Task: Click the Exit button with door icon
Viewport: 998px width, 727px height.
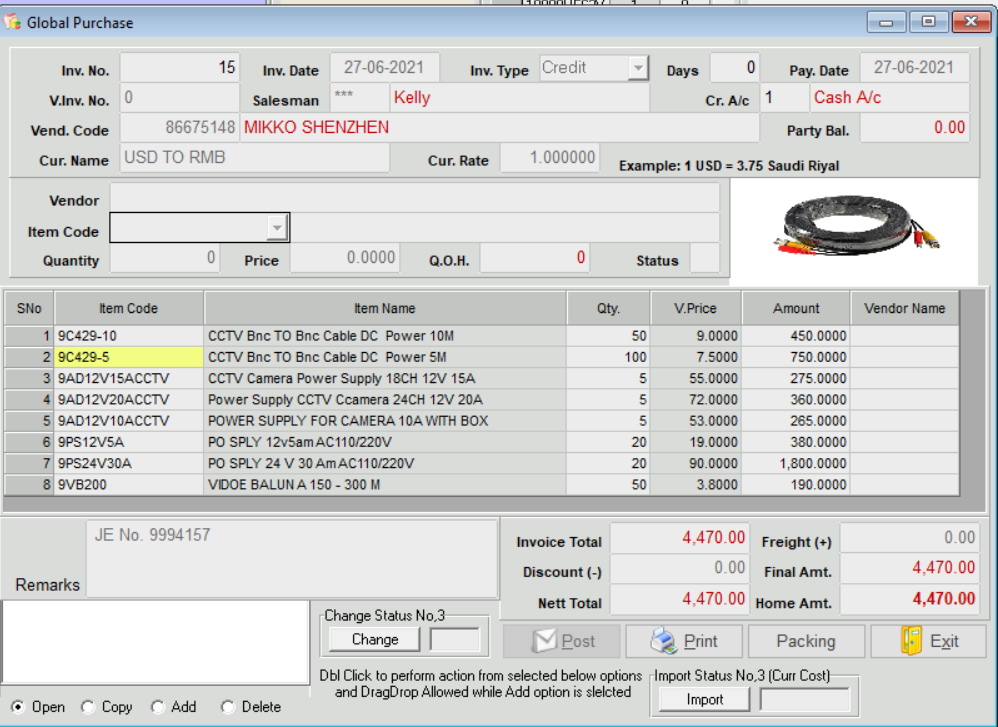Action: (928, 641)
